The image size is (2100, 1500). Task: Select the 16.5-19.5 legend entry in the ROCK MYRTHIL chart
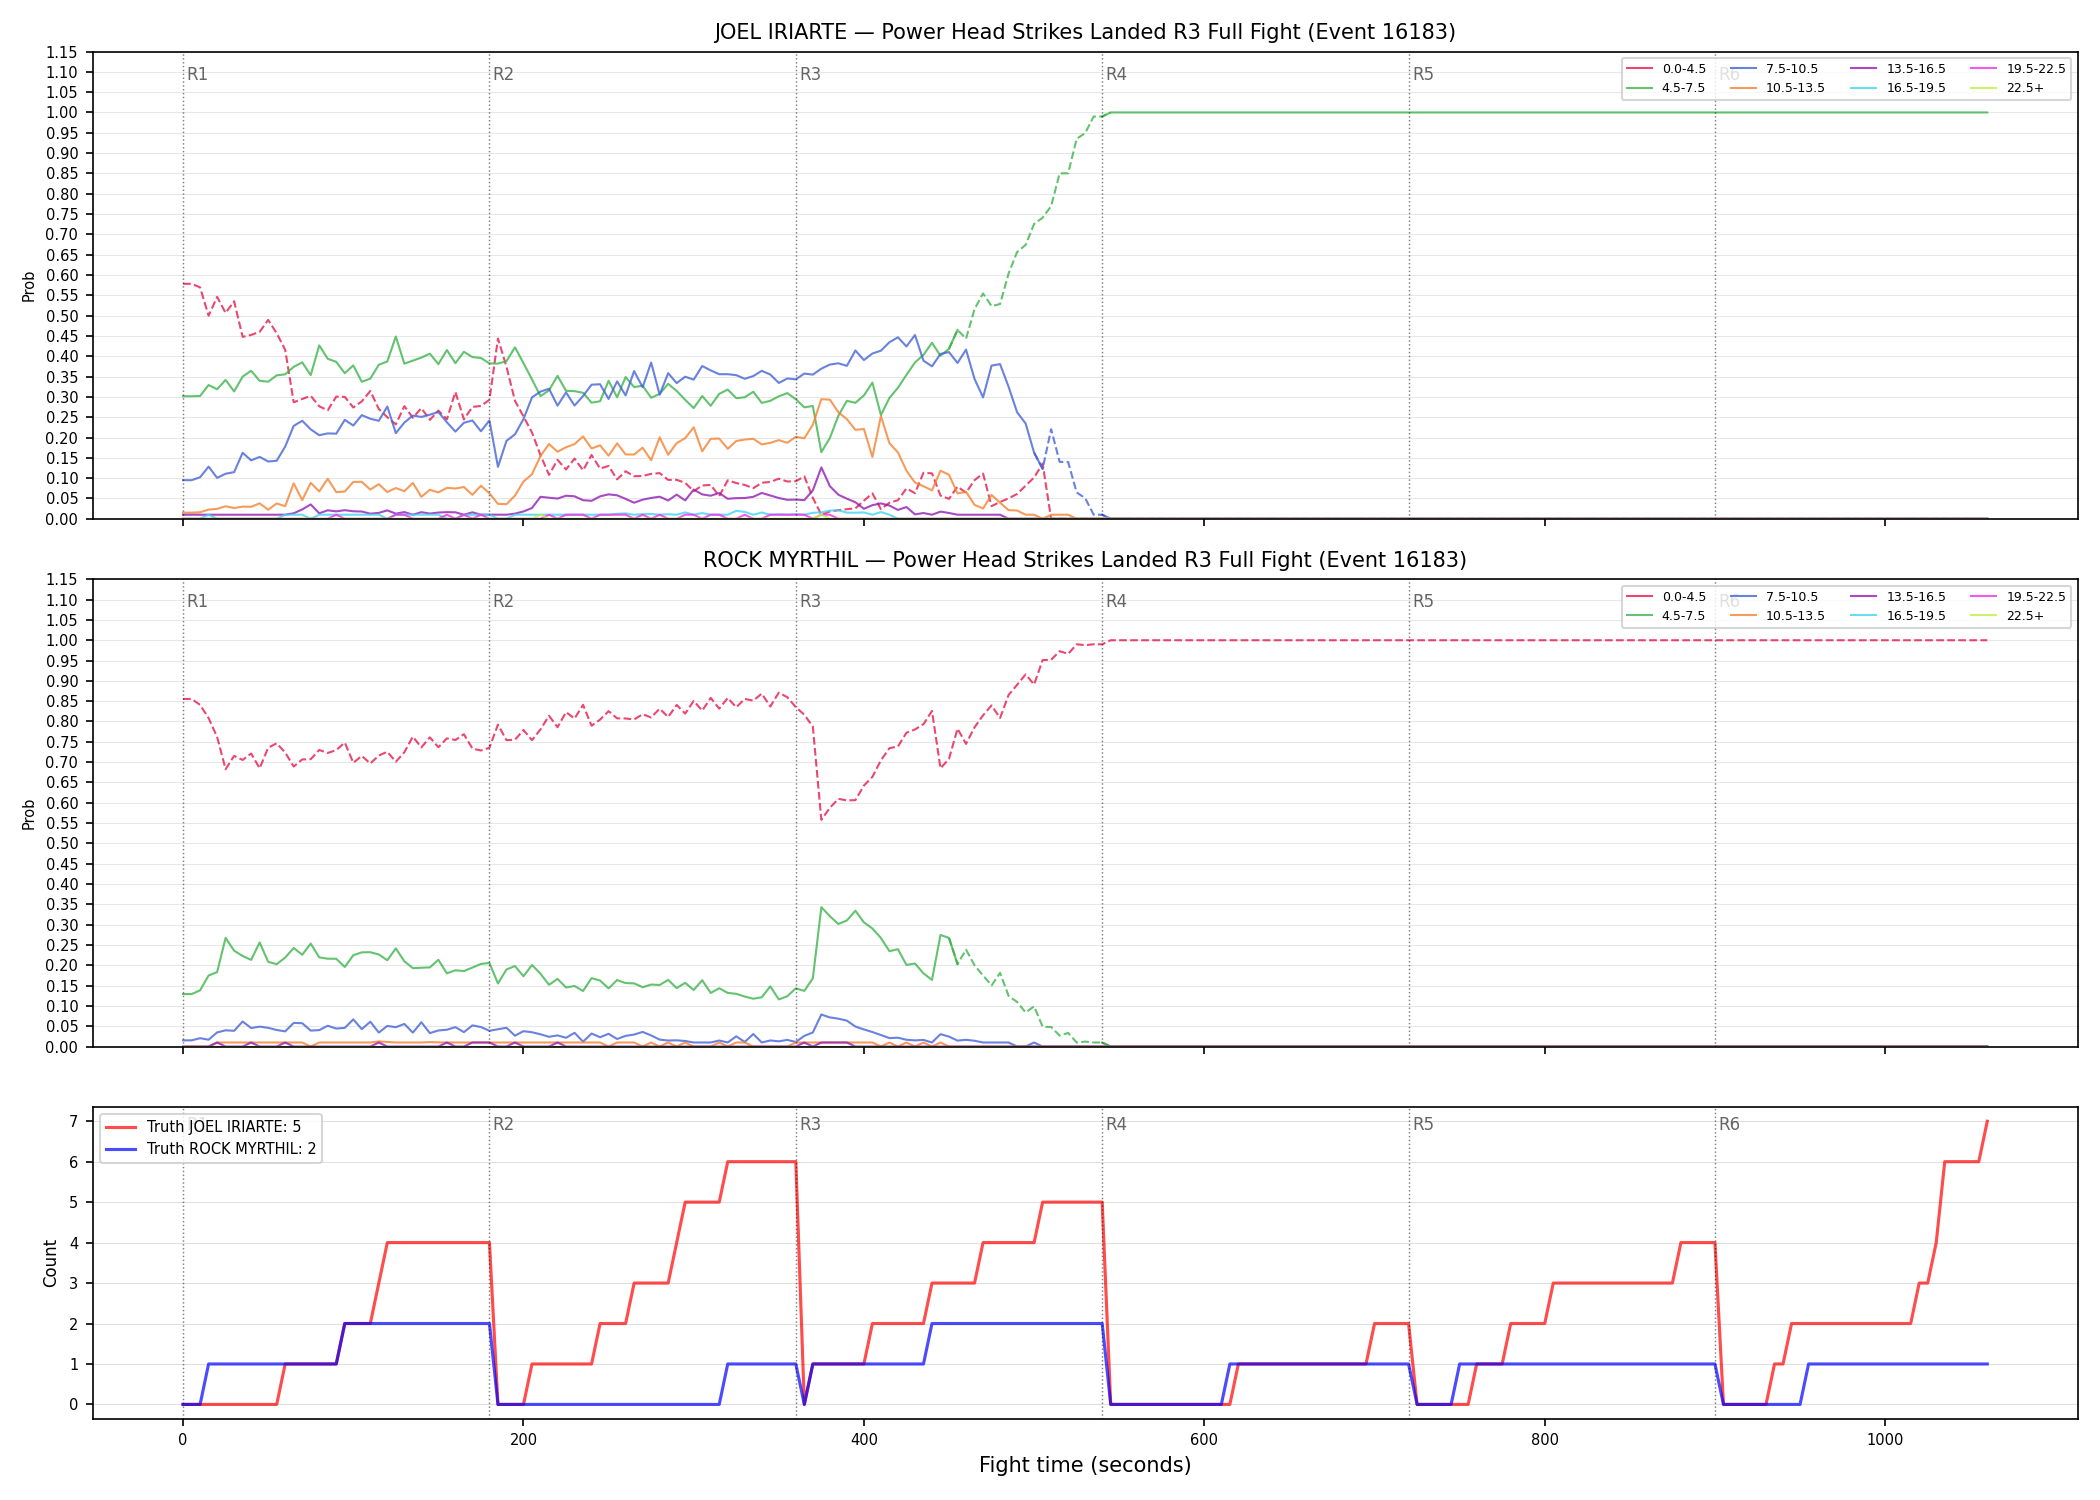tap(1898, 616)
